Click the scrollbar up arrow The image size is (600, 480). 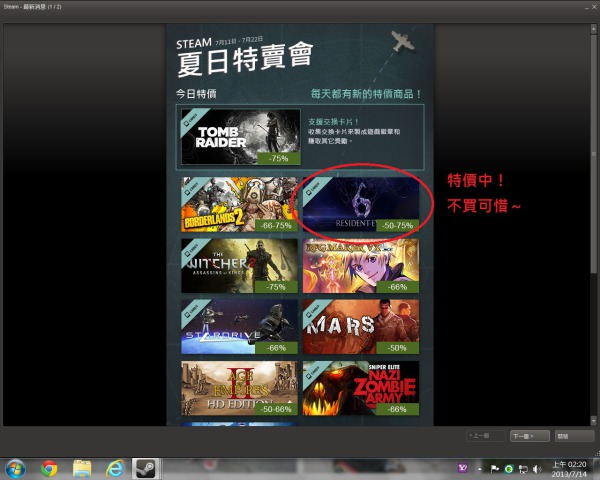pos(593,28)
